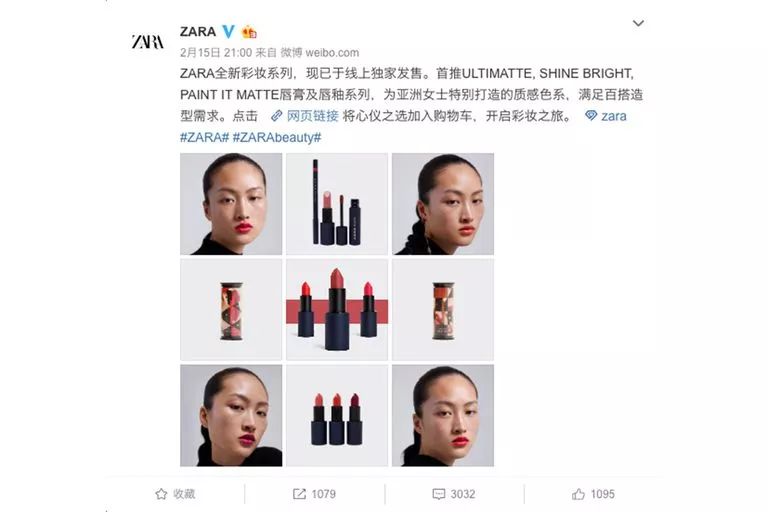
Task: Open the ZARA profile avatar logo
Action: click(x=147, y=42)
